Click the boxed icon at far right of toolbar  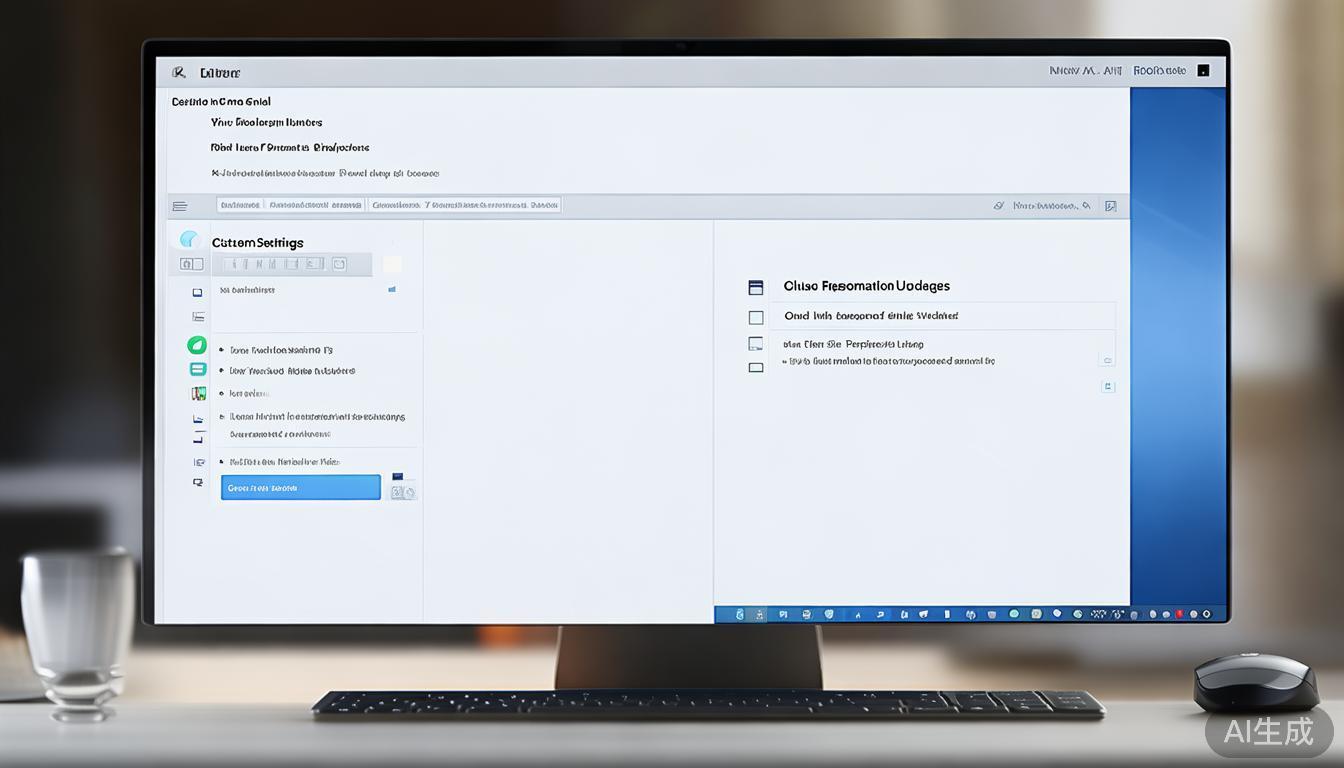click(1110, 206)
